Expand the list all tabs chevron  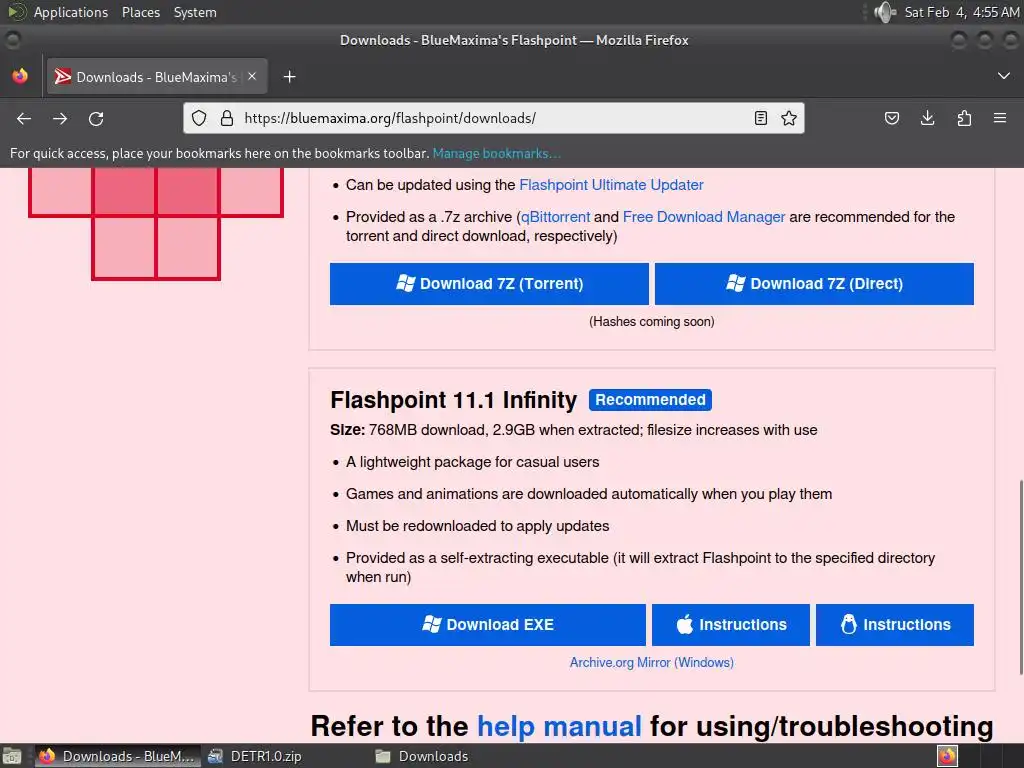(1004, 76)
